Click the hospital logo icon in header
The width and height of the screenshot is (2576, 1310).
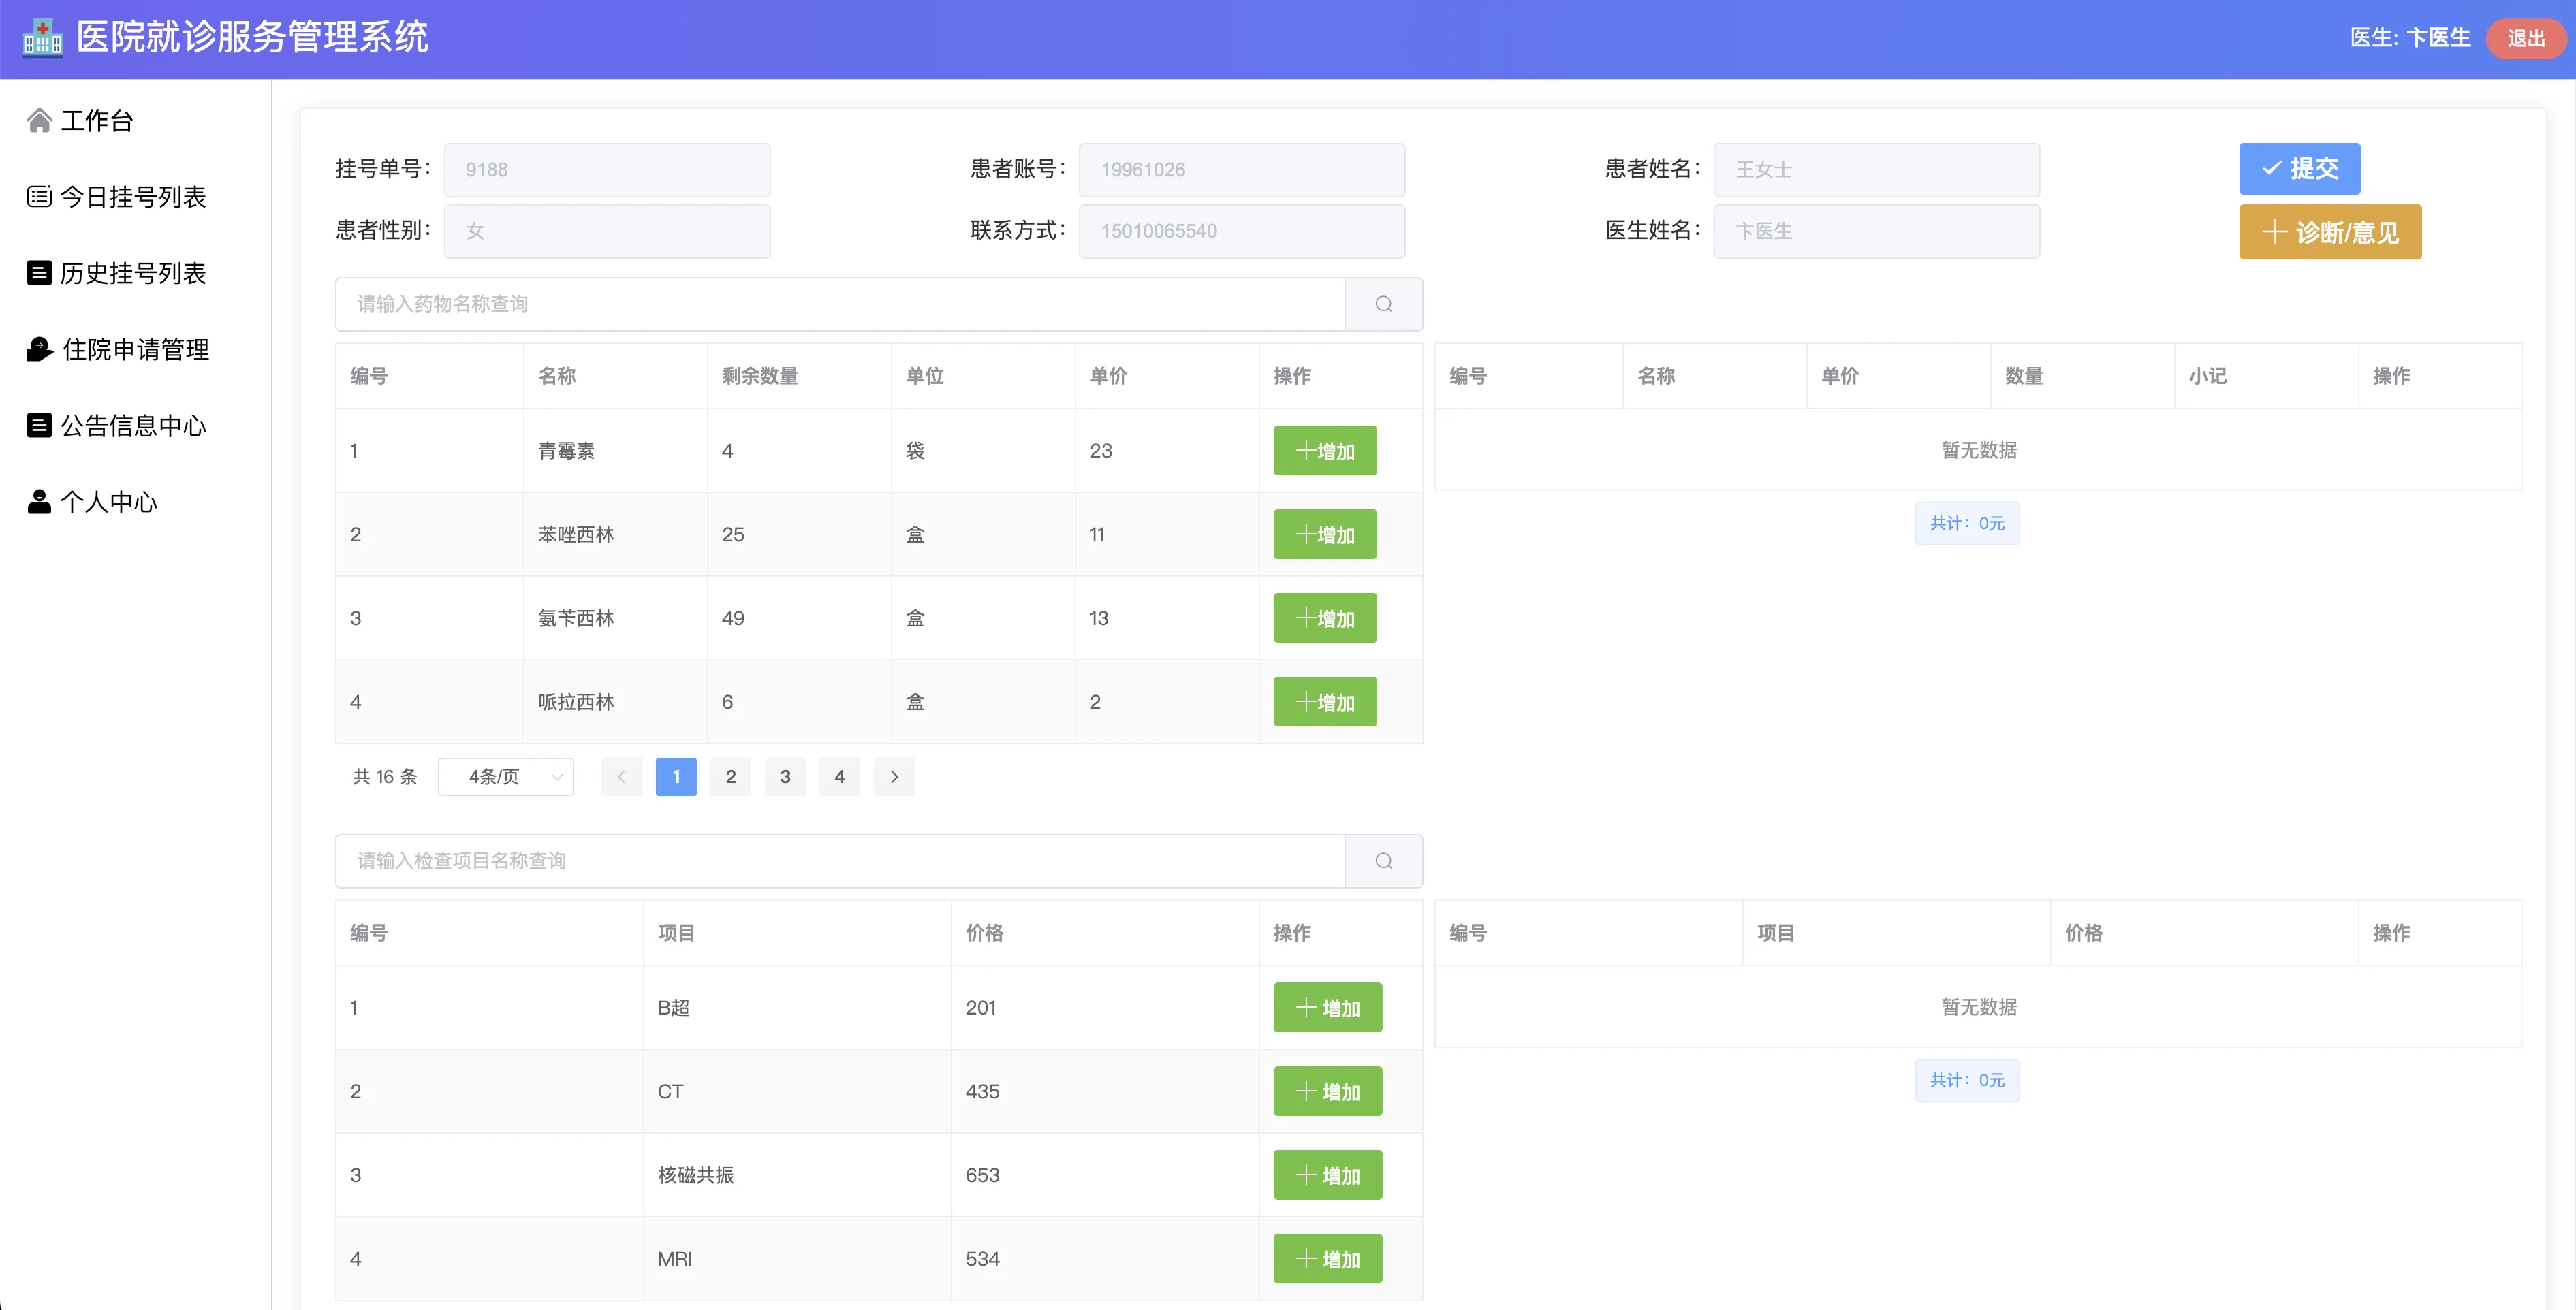[42, 38]
